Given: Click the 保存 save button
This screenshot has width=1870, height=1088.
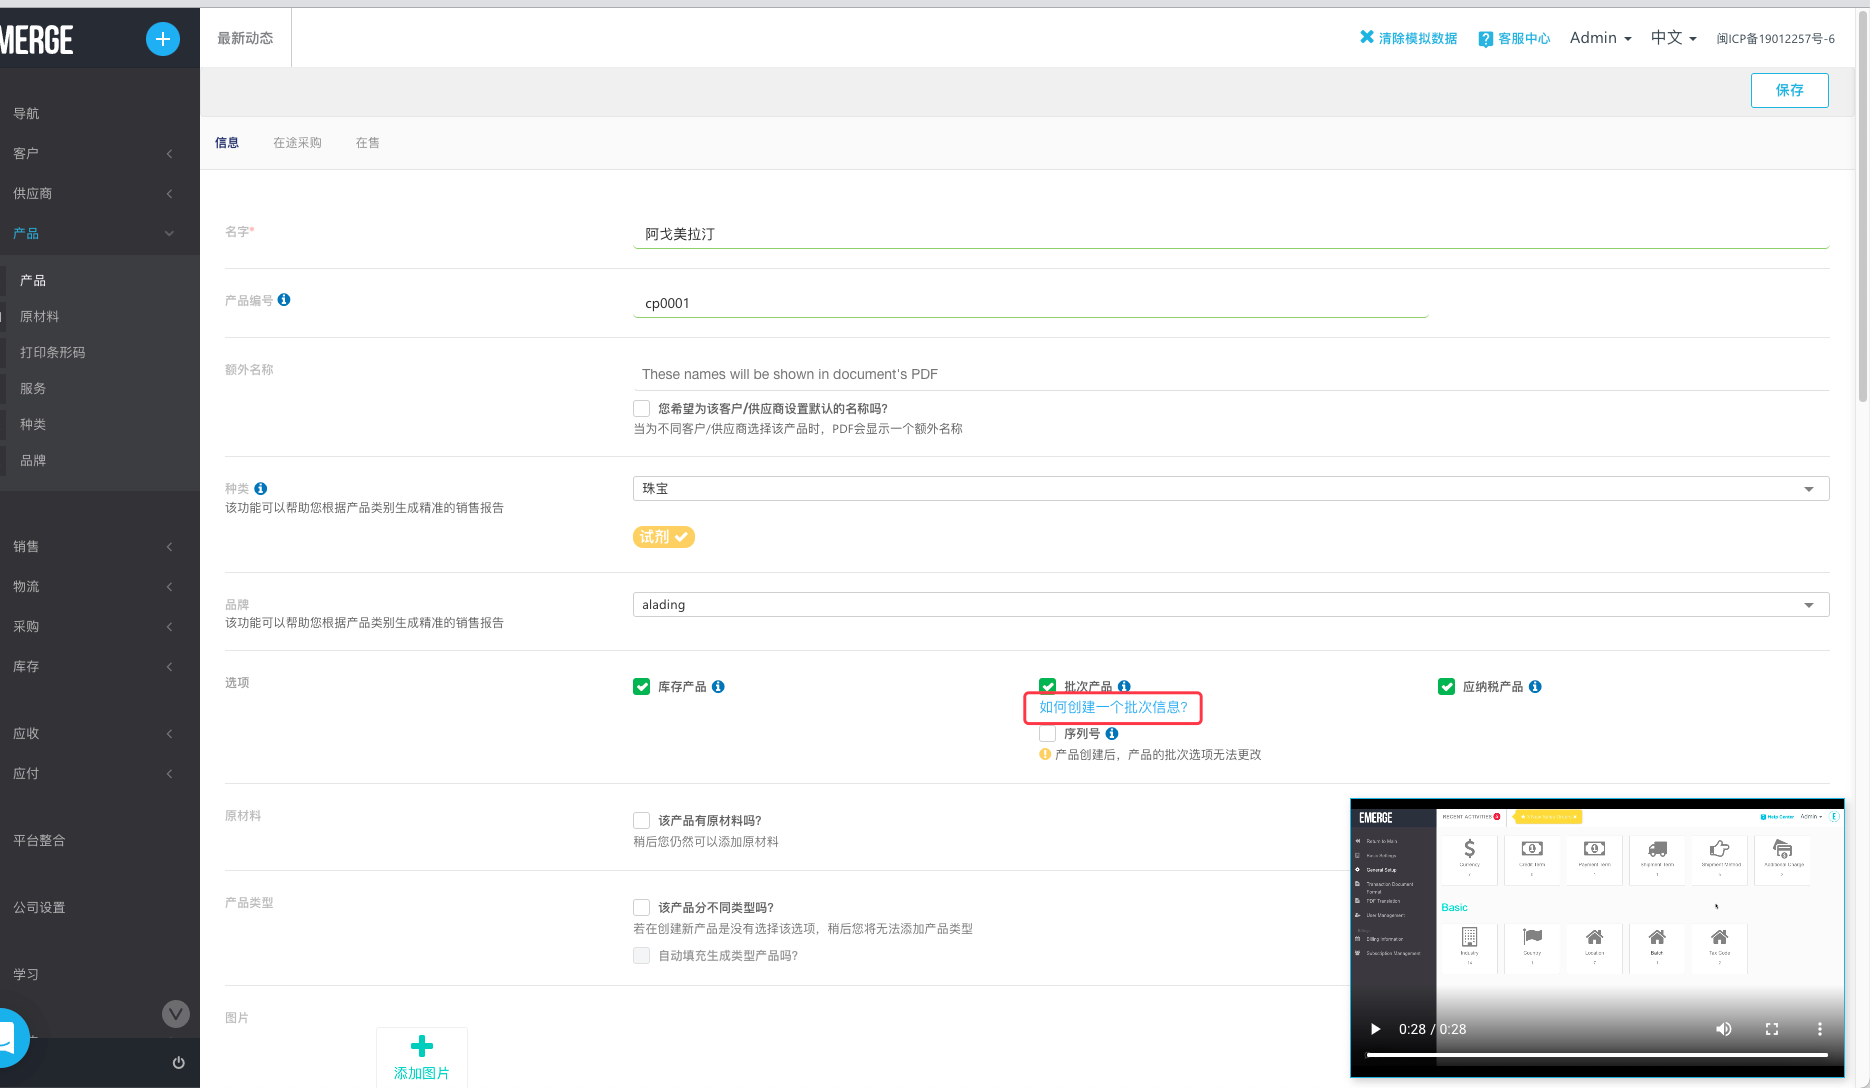Looking at the screenshot, I should click(1789, 90).
